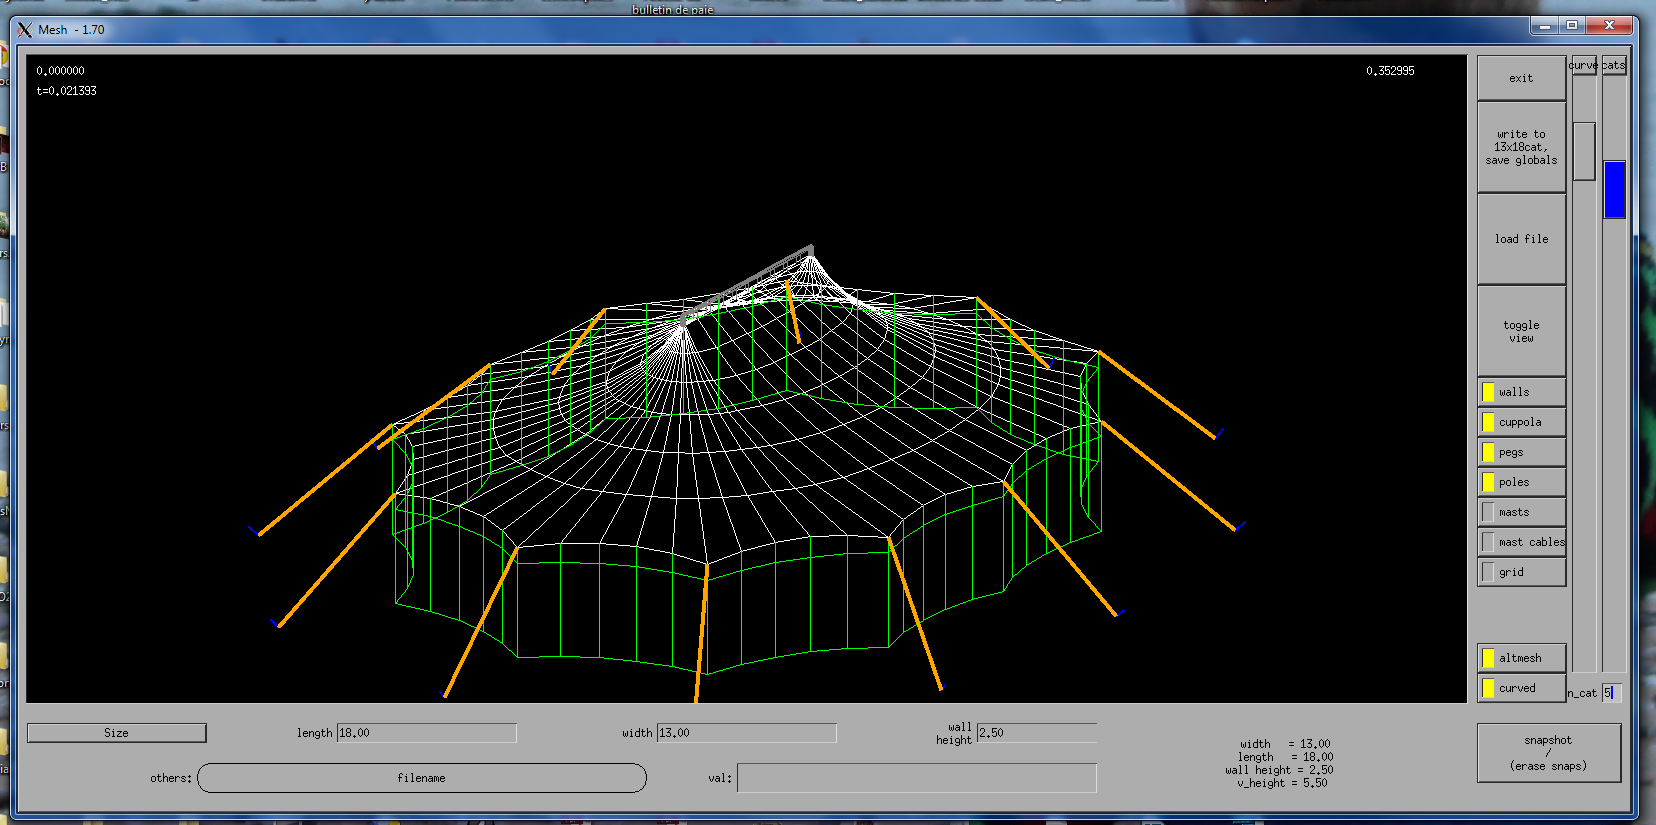Viewport: 1656px width, 825px height.
Task: Take a snapshot with the snapshot button
Action: pyautogui.click(x=1548, y=753)
